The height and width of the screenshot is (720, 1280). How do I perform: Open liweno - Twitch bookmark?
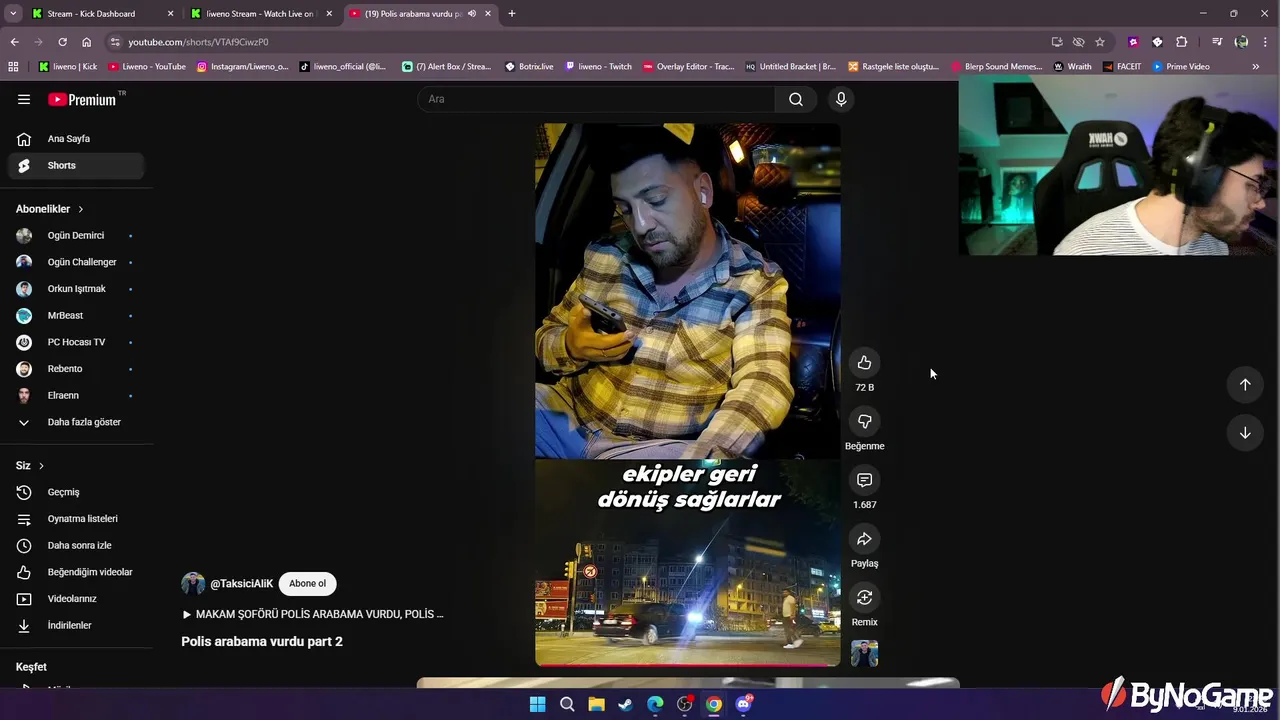[598, 67]
